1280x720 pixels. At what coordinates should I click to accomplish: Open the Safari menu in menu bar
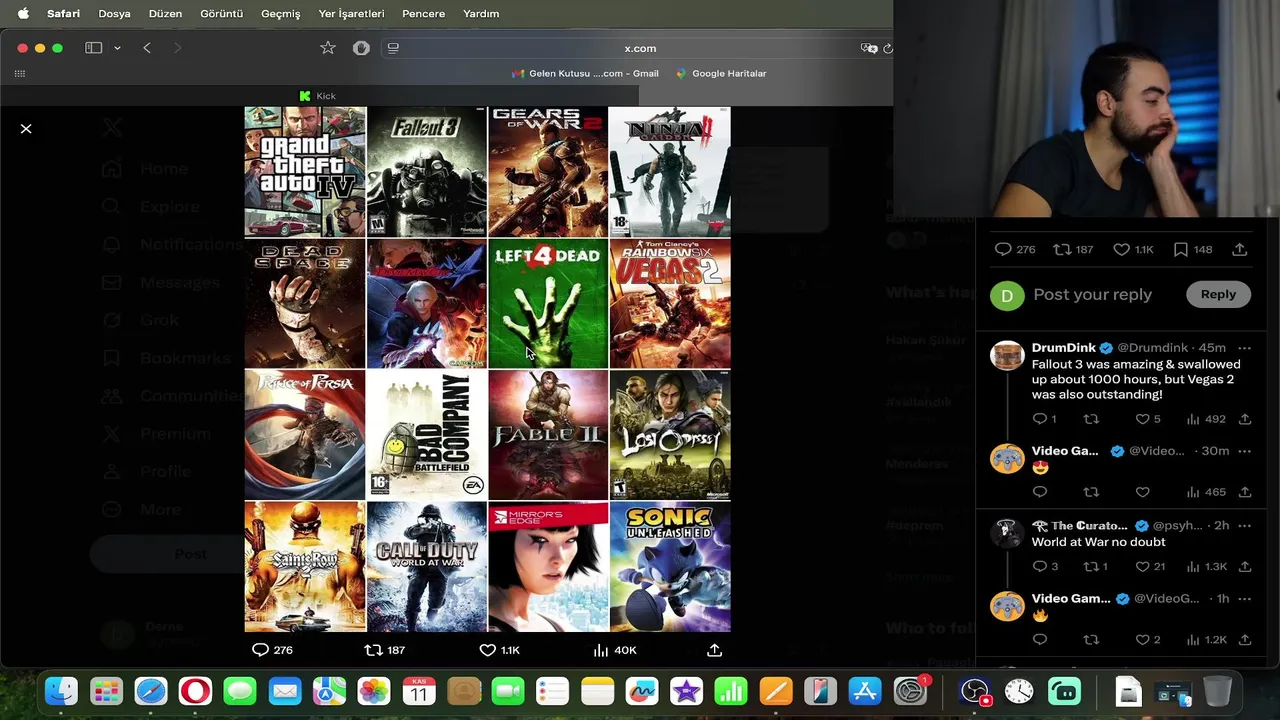coord(63,13)
